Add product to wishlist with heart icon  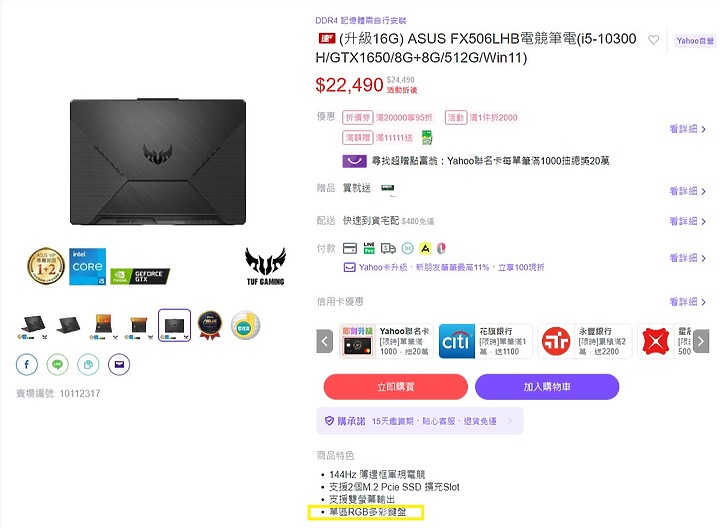tap(653, 40)
